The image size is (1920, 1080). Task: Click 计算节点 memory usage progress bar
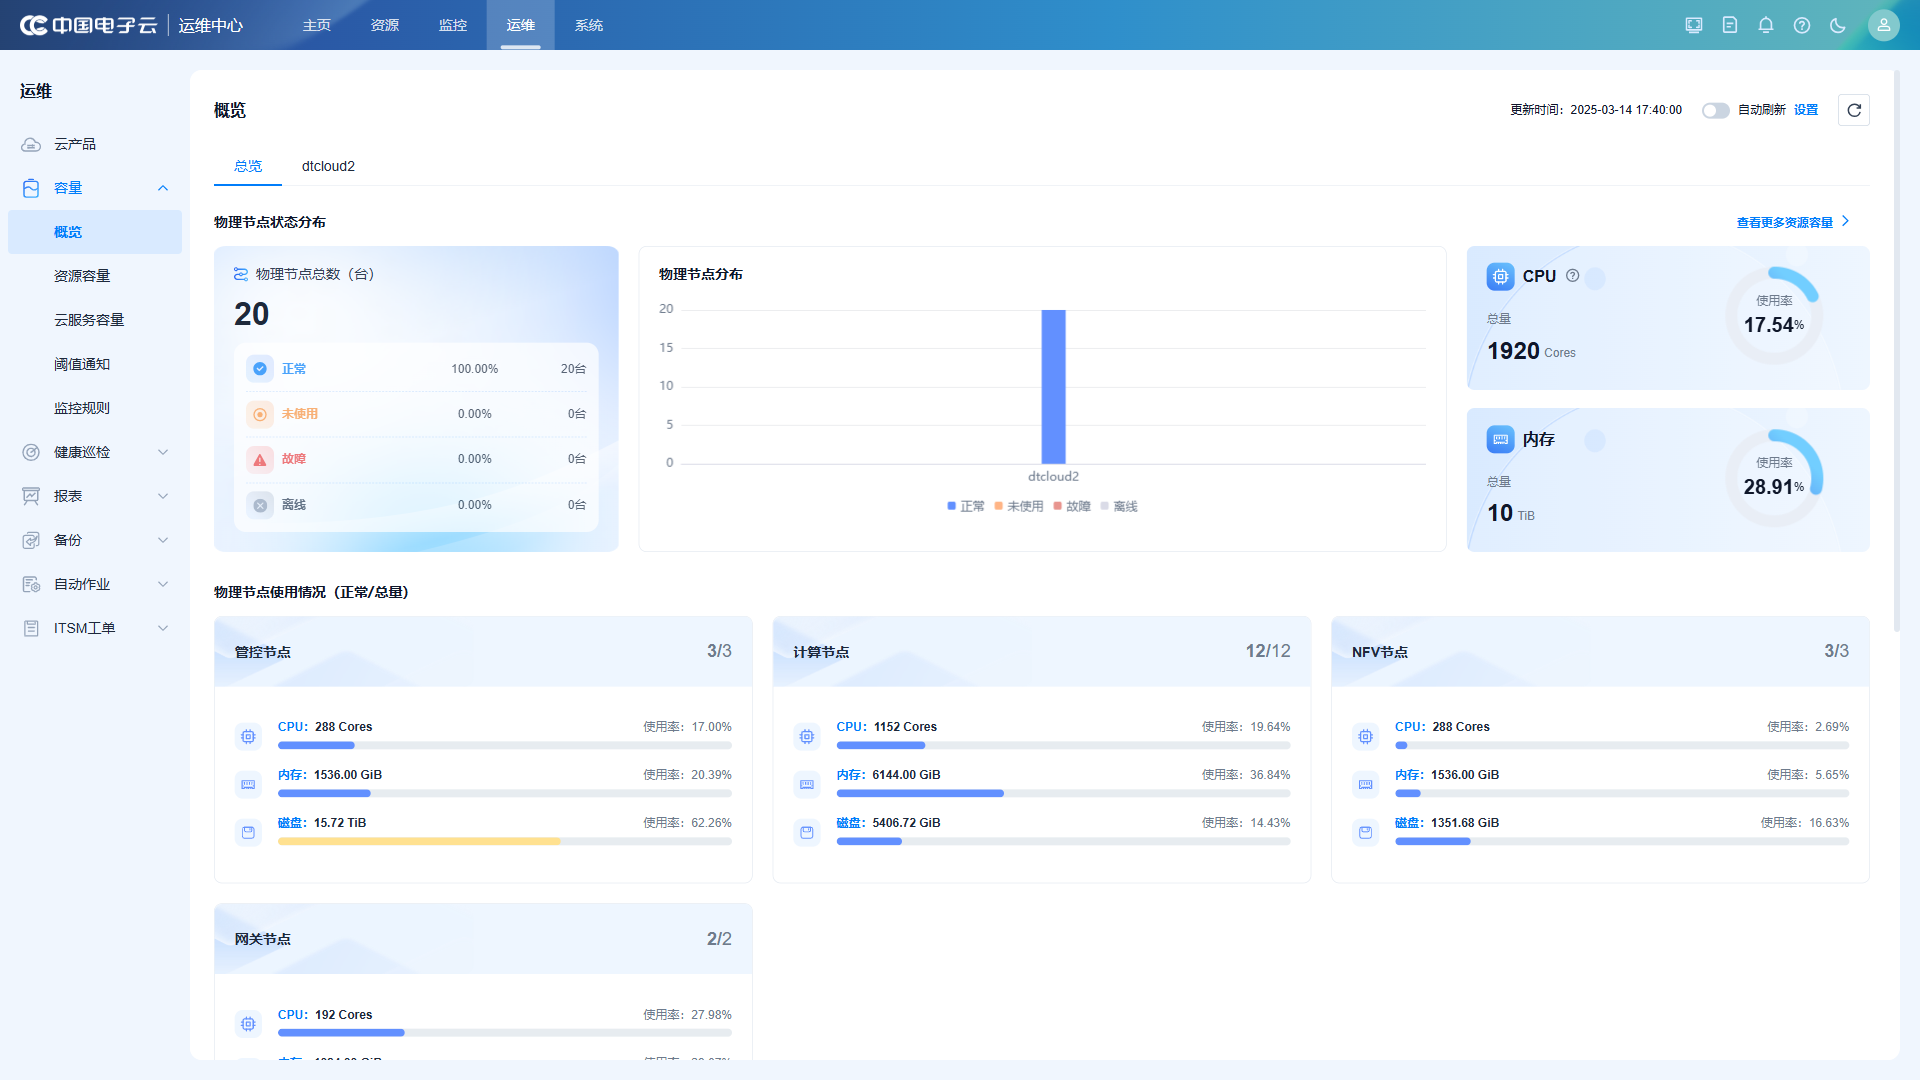coord(1063,794)
